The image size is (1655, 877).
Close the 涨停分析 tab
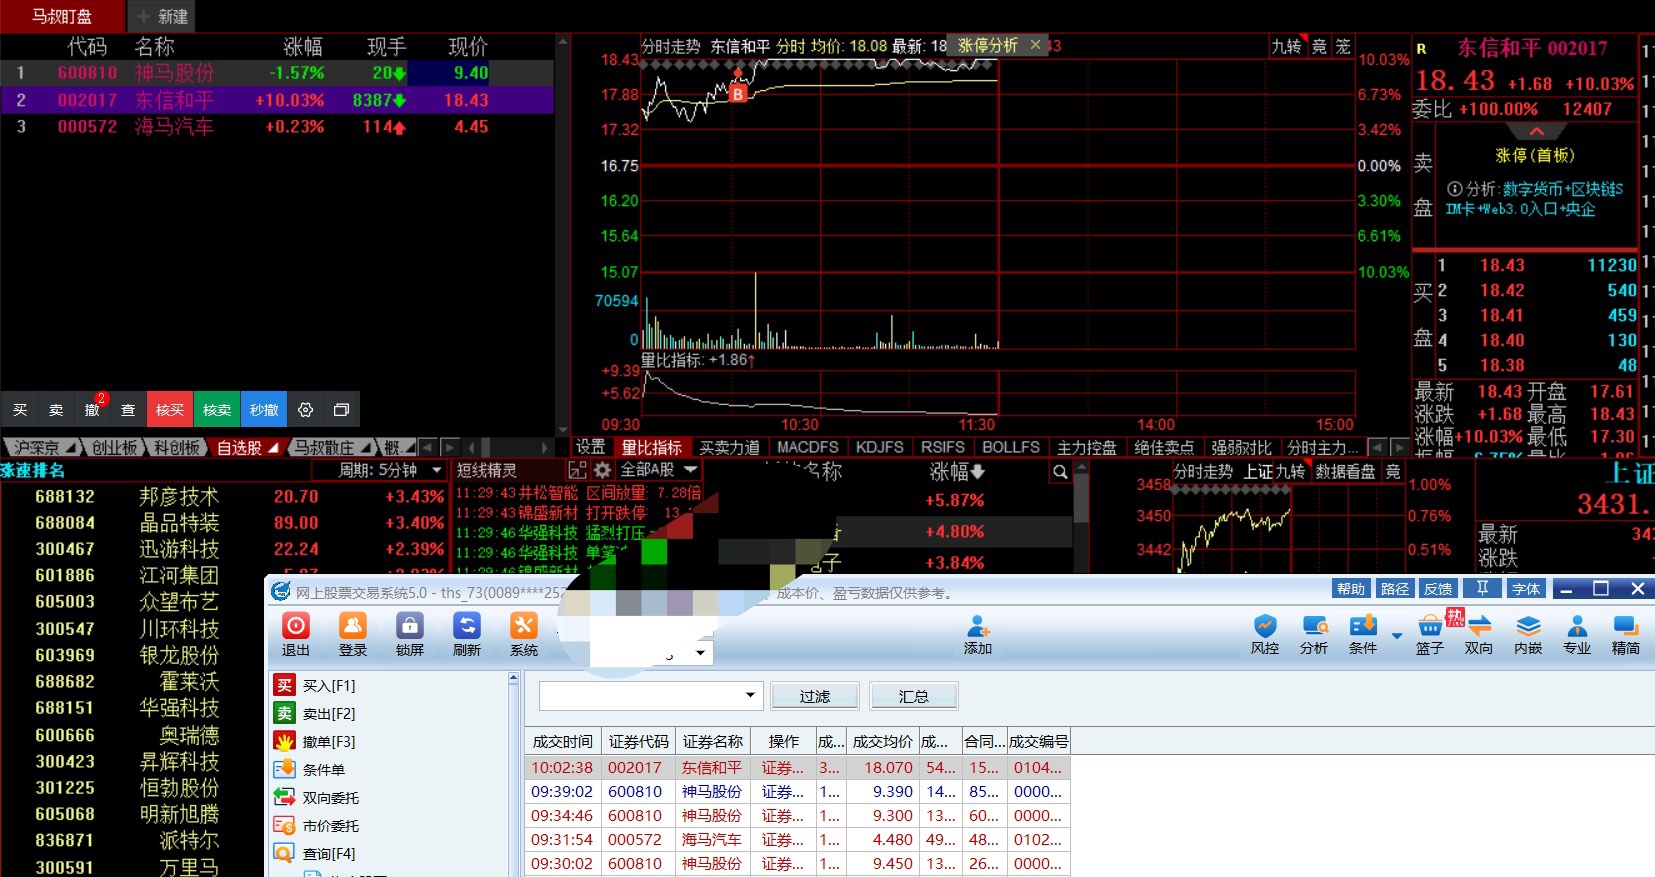coord(1036,44)
